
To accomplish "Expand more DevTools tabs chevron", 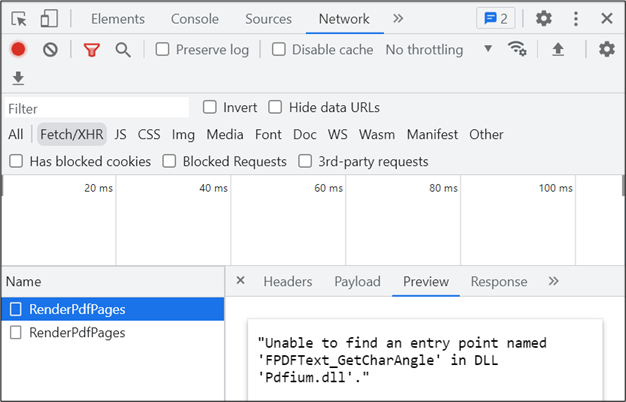I will [x=398, y=19].
